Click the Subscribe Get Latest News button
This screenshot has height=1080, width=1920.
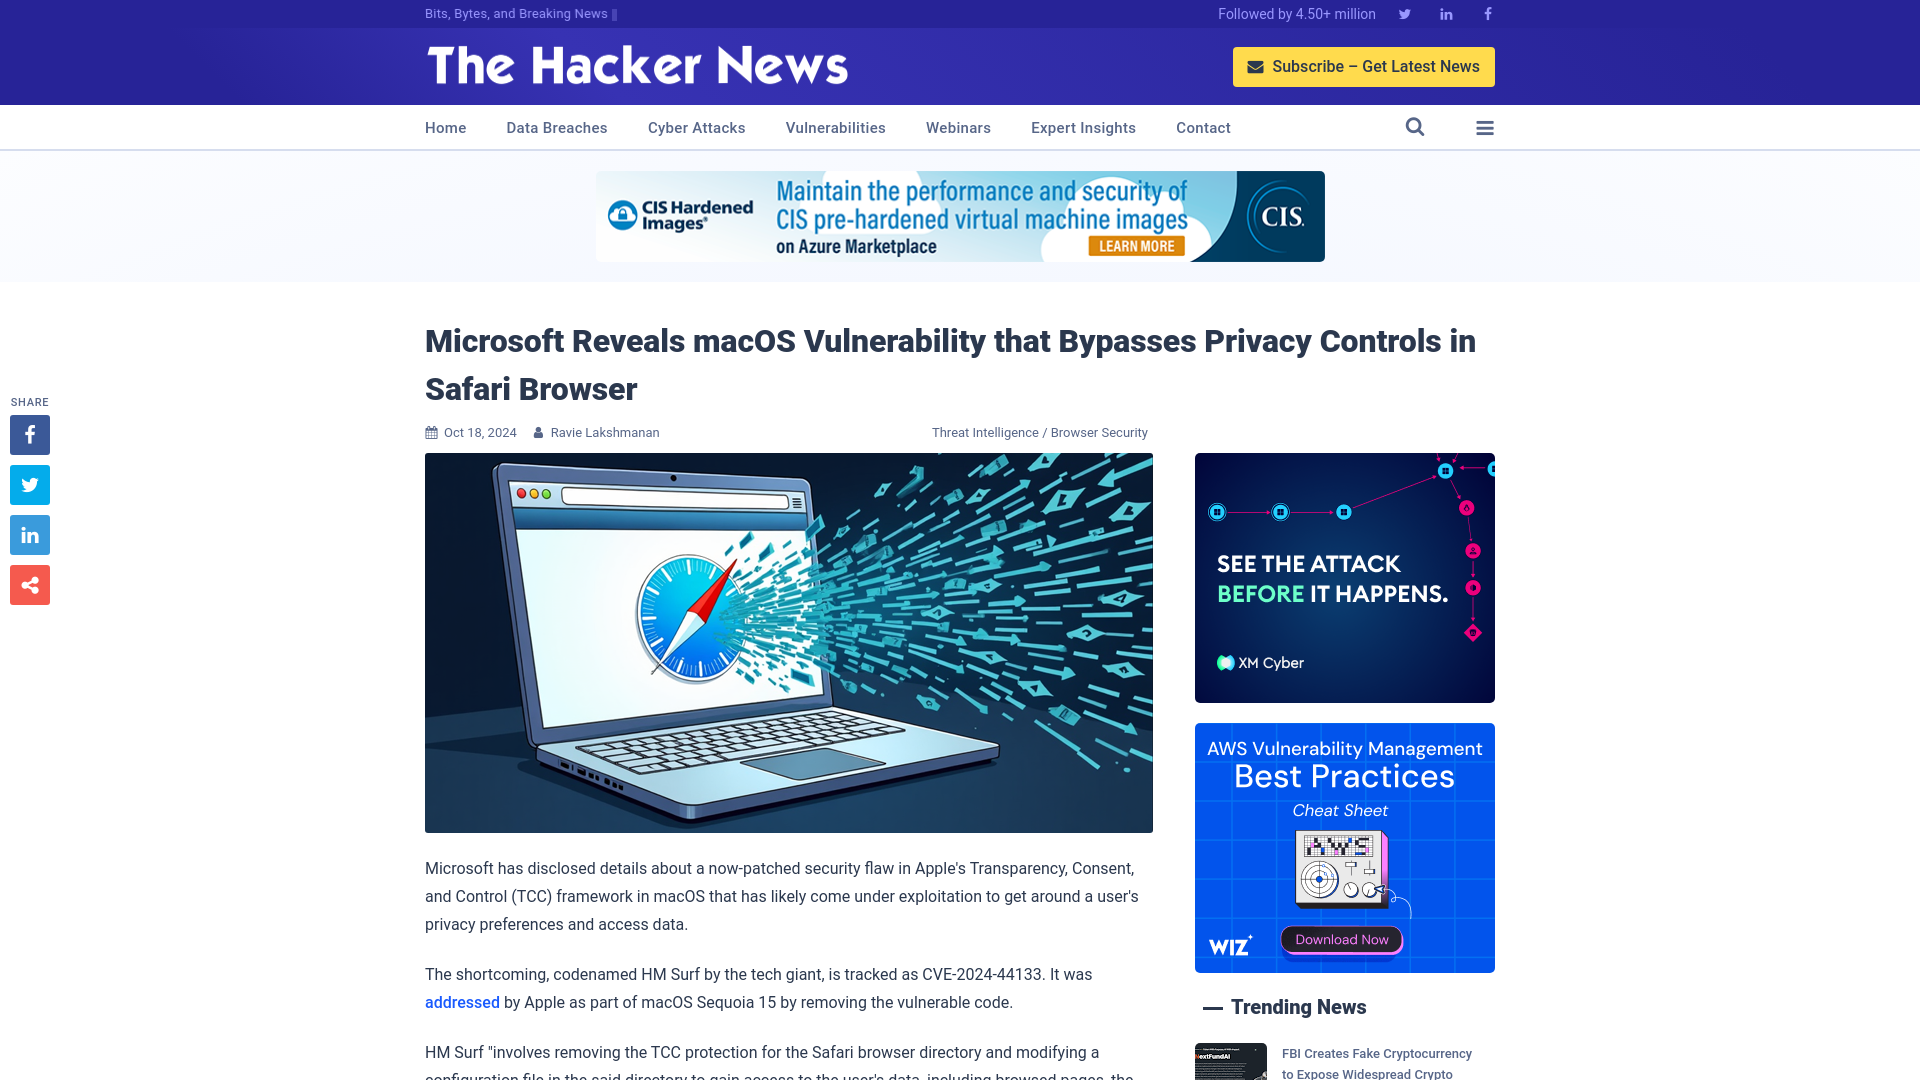(x=1364, y=66)
